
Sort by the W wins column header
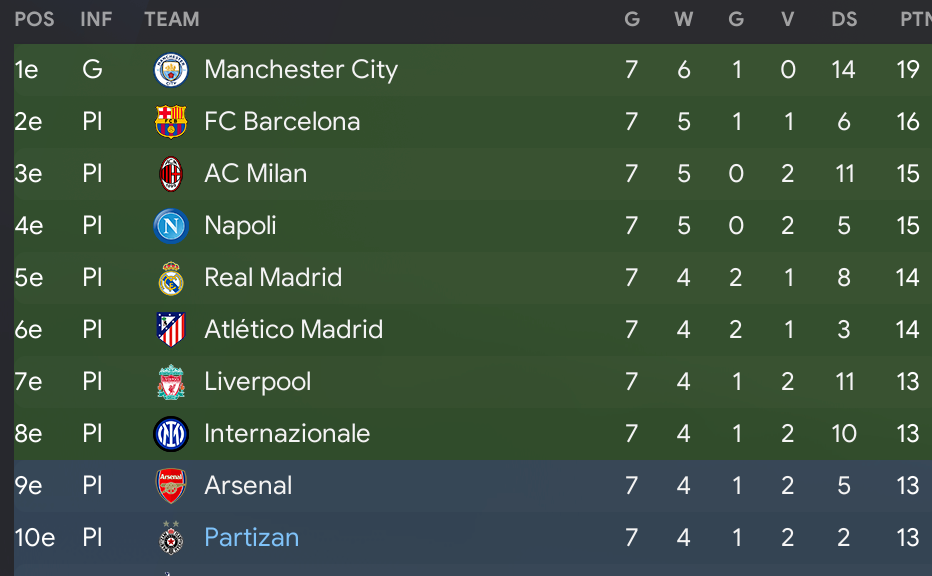click(x=684, y=20)
